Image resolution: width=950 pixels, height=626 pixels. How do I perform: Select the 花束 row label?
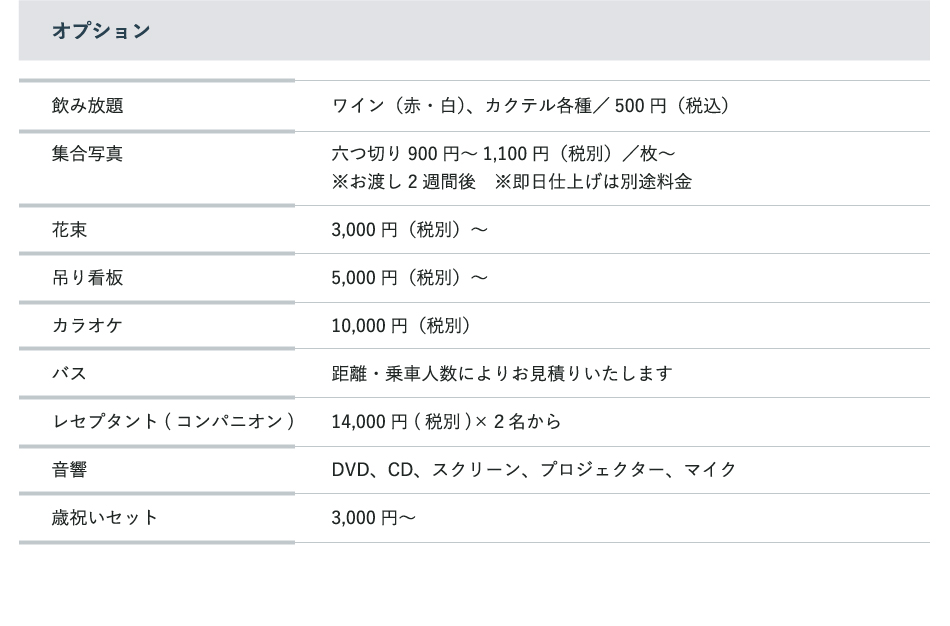(70, 230)
